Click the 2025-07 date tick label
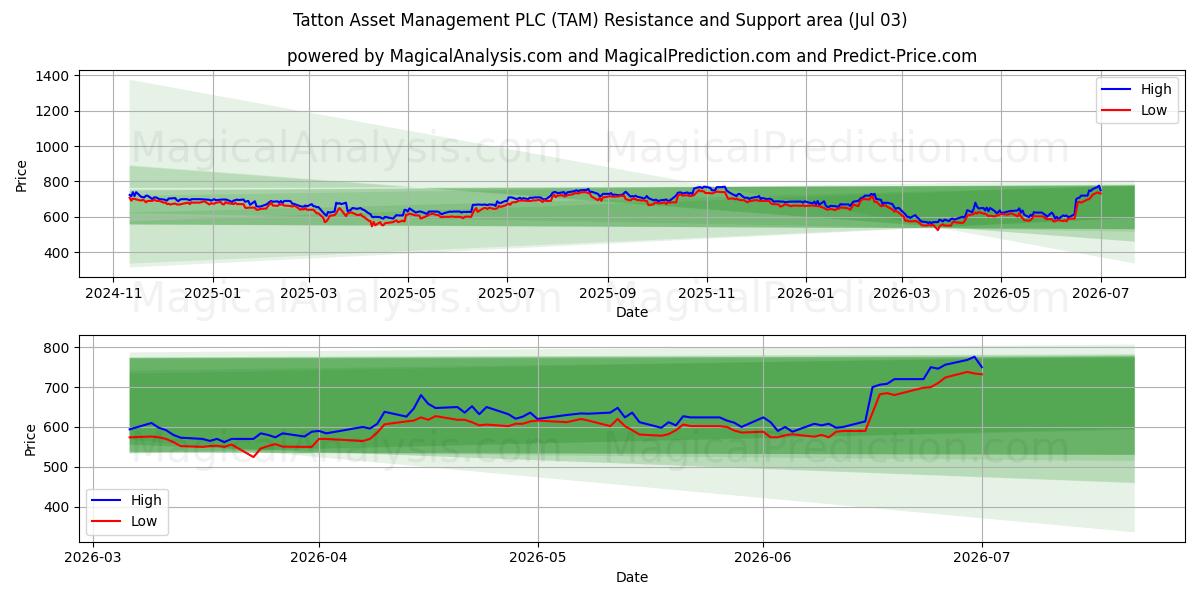Viewport: 1200px width, 600px height. pyautogui.click(x=507, y=294)
